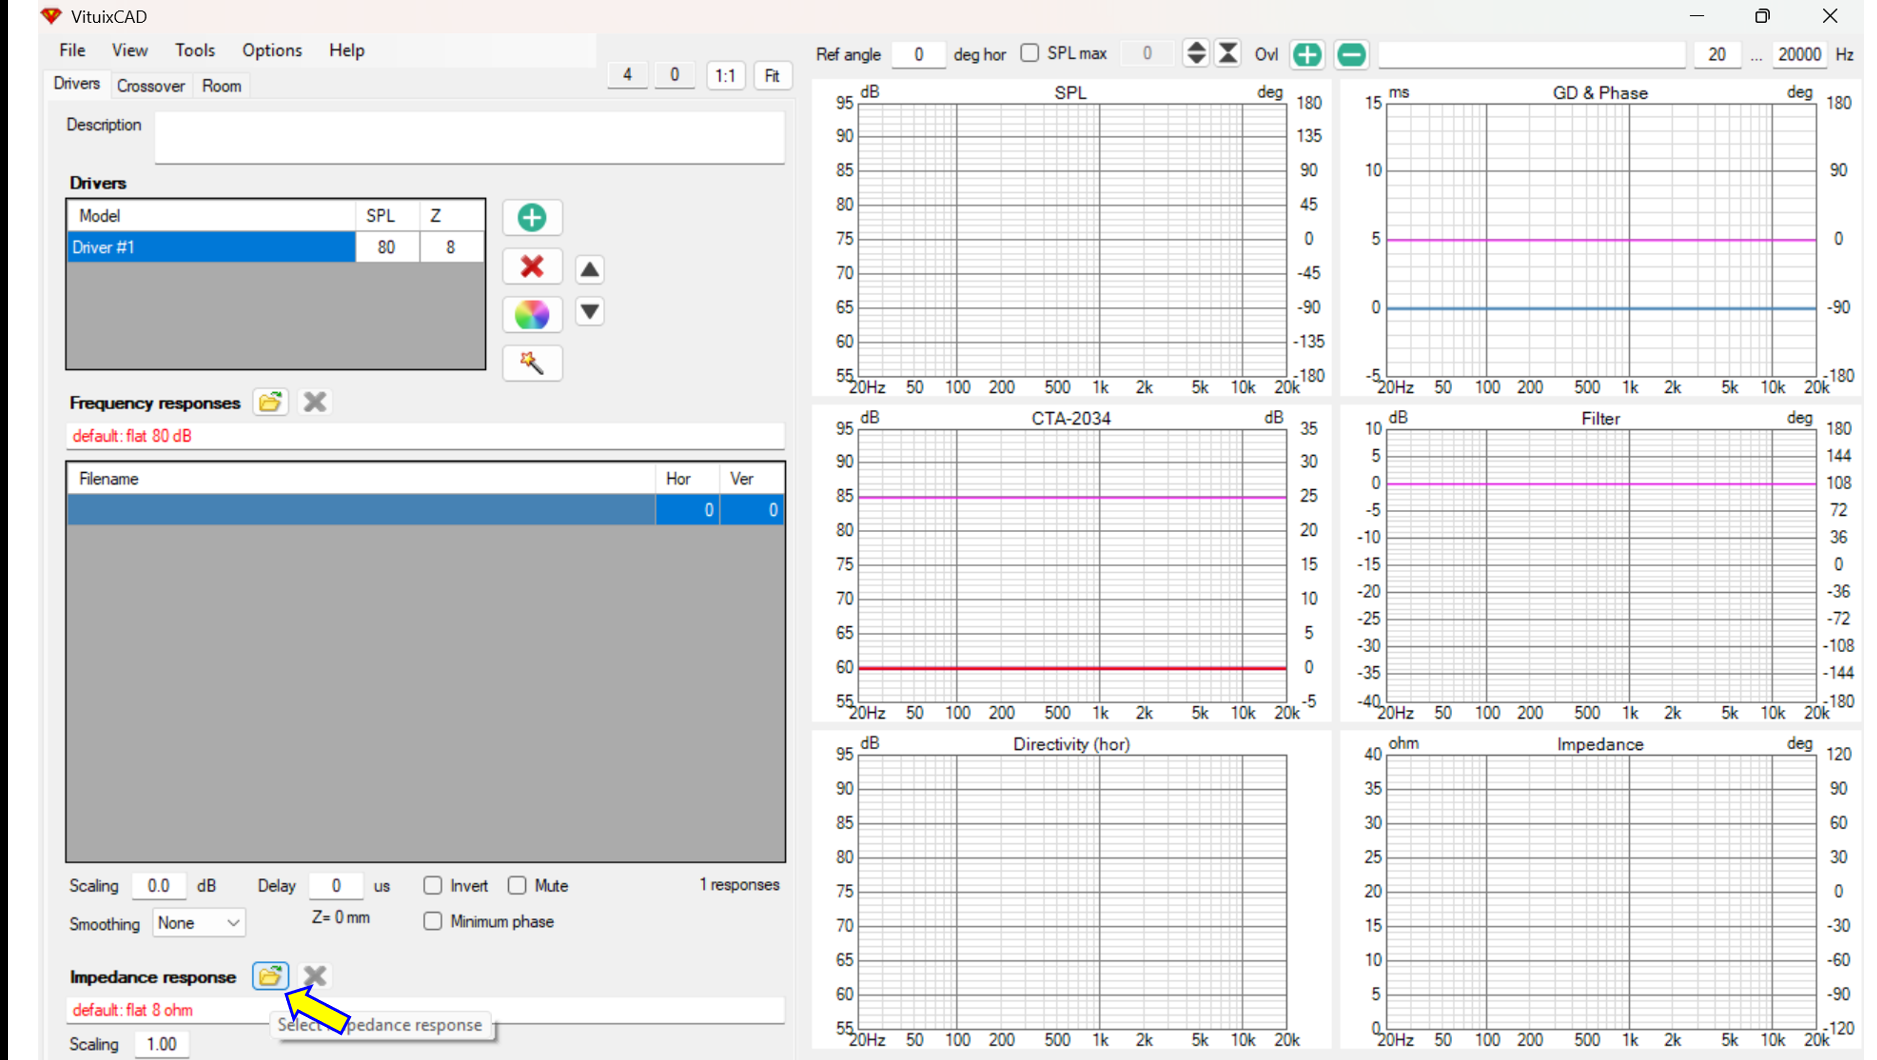Open the Help menu
This screenshot has width=1877, height=1060.
[x=347, y=50]
